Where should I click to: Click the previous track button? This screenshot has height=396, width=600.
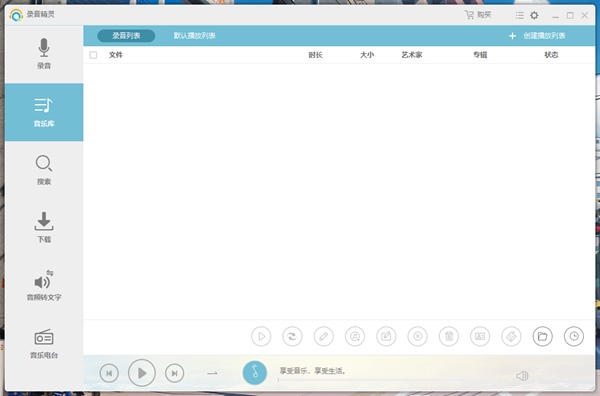click(x=109, y=373)
